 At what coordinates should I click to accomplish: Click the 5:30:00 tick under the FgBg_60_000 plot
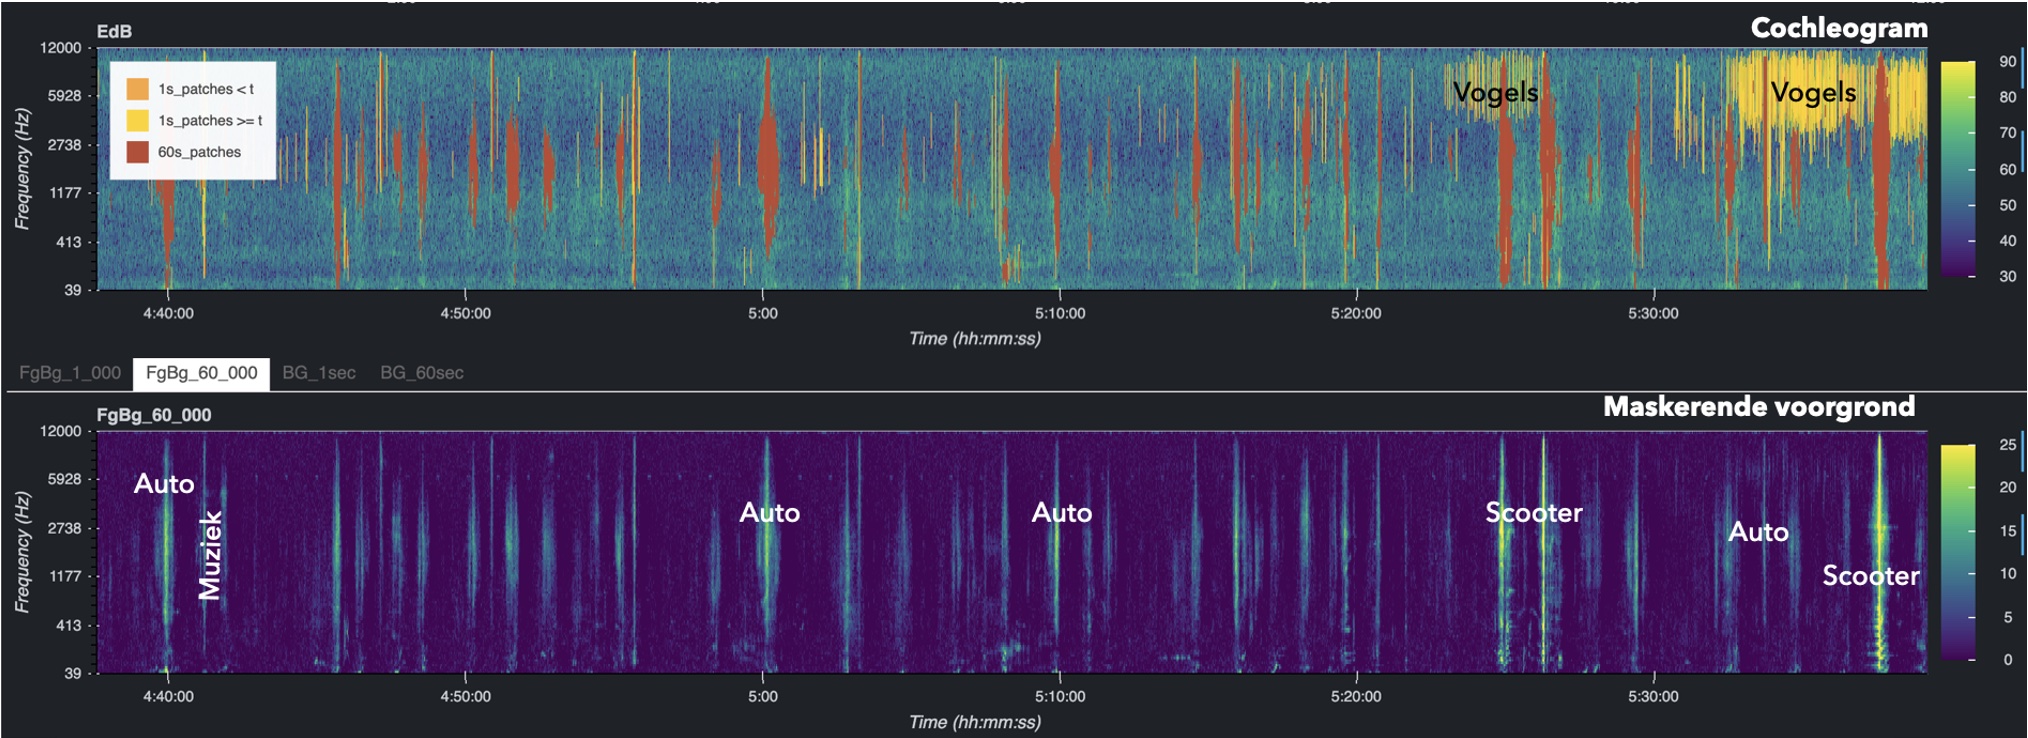1653,696
